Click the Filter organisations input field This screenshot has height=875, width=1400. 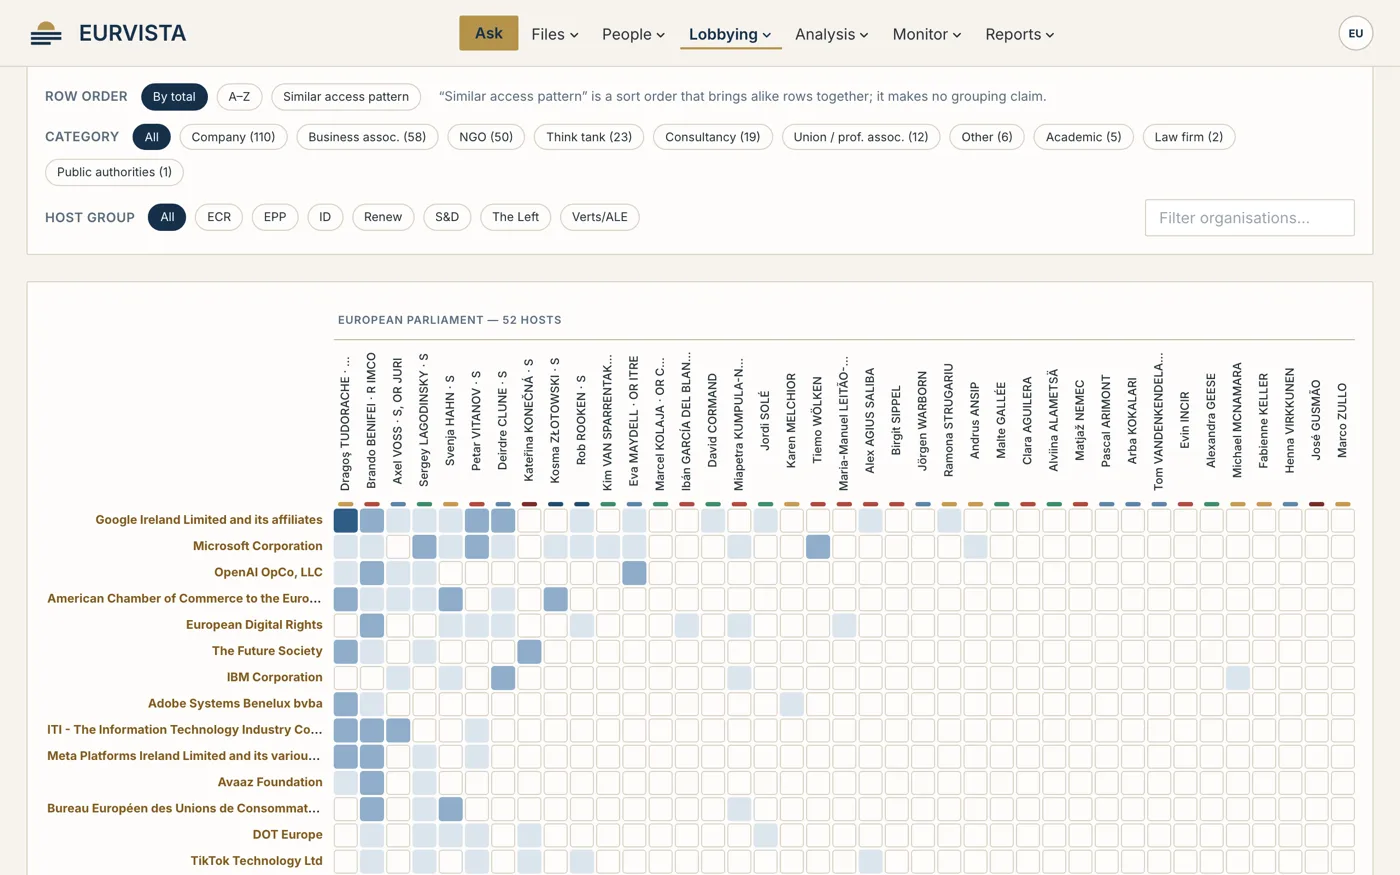point(1249,218)
